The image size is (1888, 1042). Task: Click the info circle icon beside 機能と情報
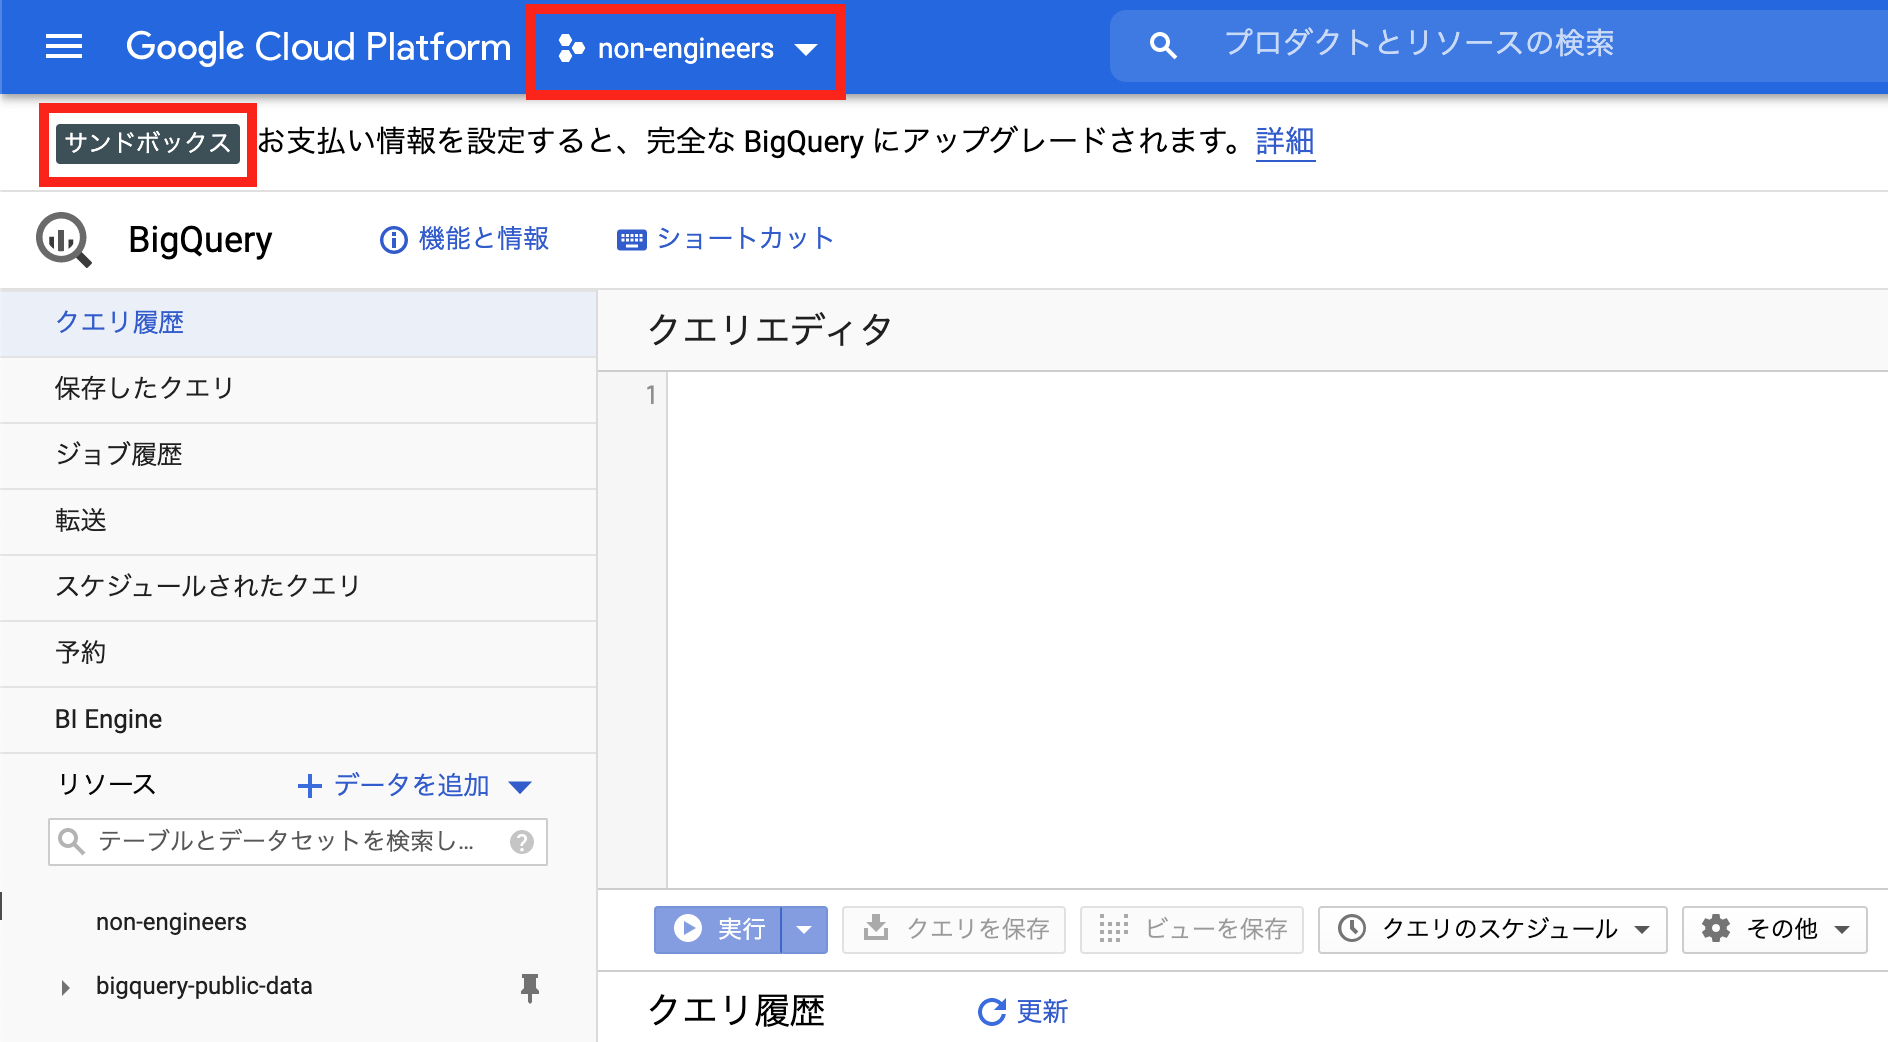pos(393,240)
